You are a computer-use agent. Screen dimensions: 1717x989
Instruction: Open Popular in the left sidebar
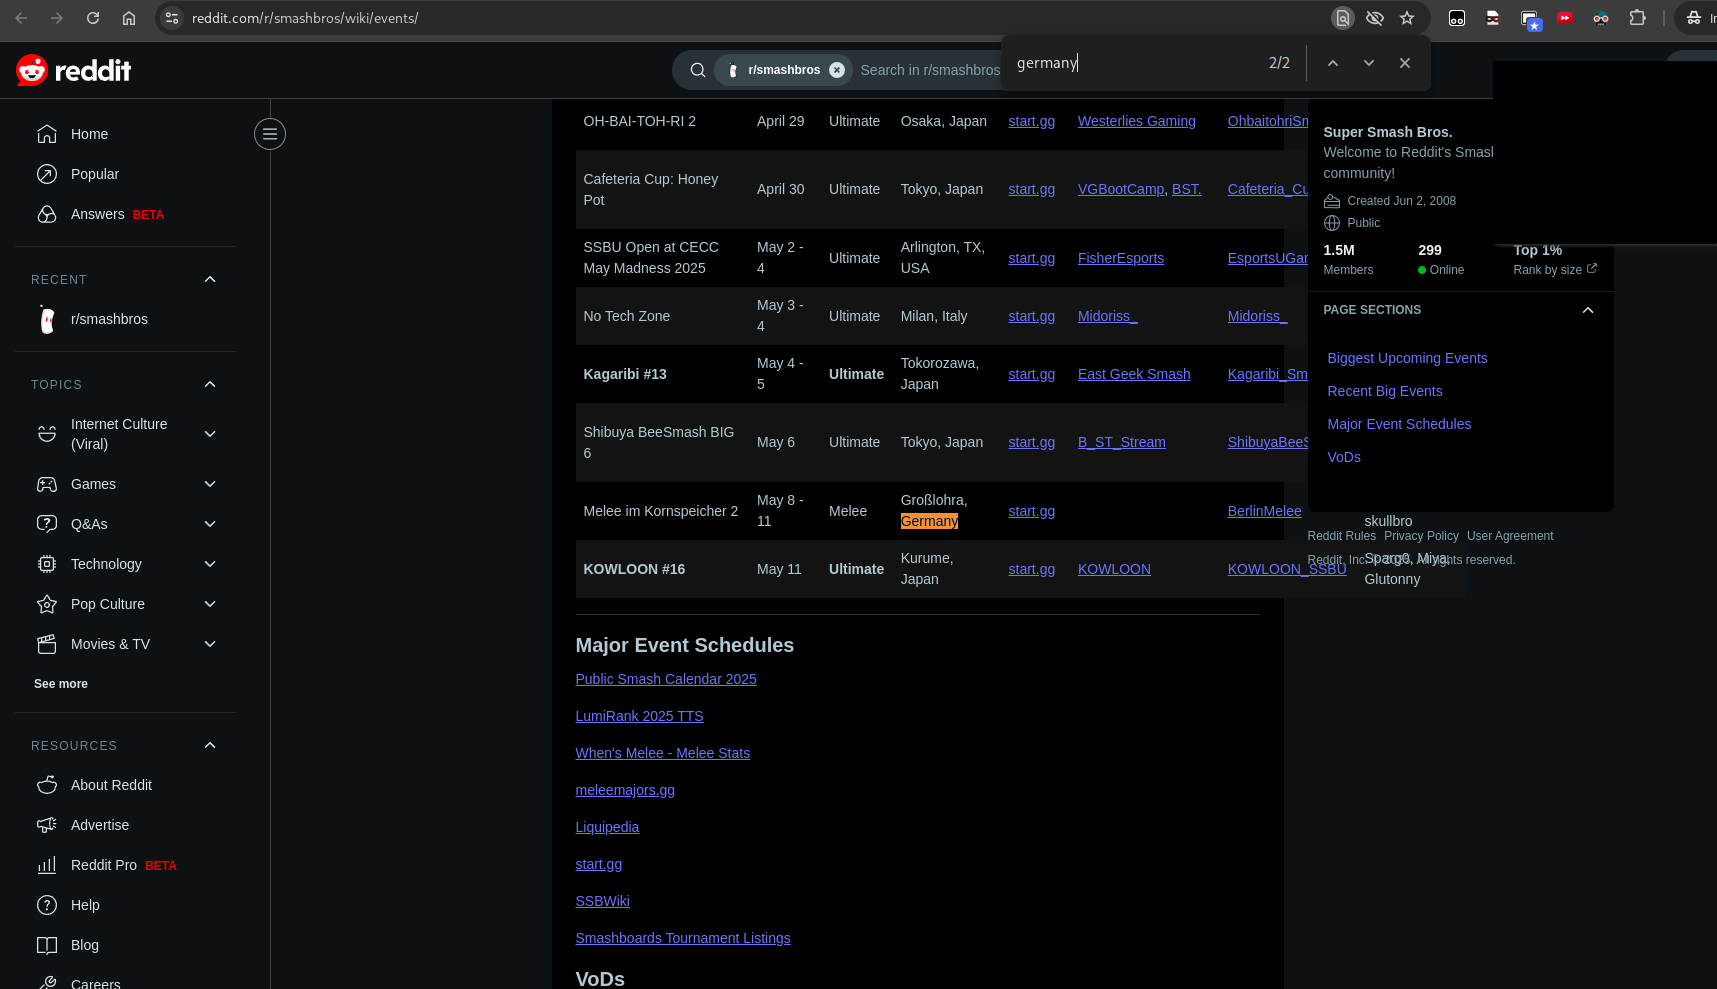point(94,174)
